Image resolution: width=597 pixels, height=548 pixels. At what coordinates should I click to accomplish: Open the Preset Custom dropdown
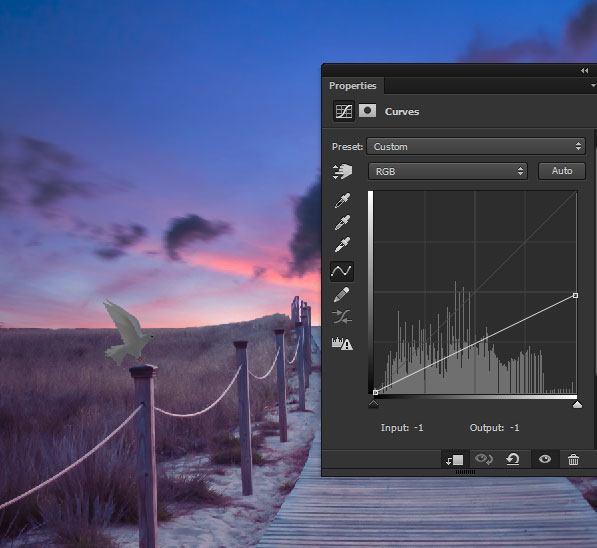pos(476,146)
